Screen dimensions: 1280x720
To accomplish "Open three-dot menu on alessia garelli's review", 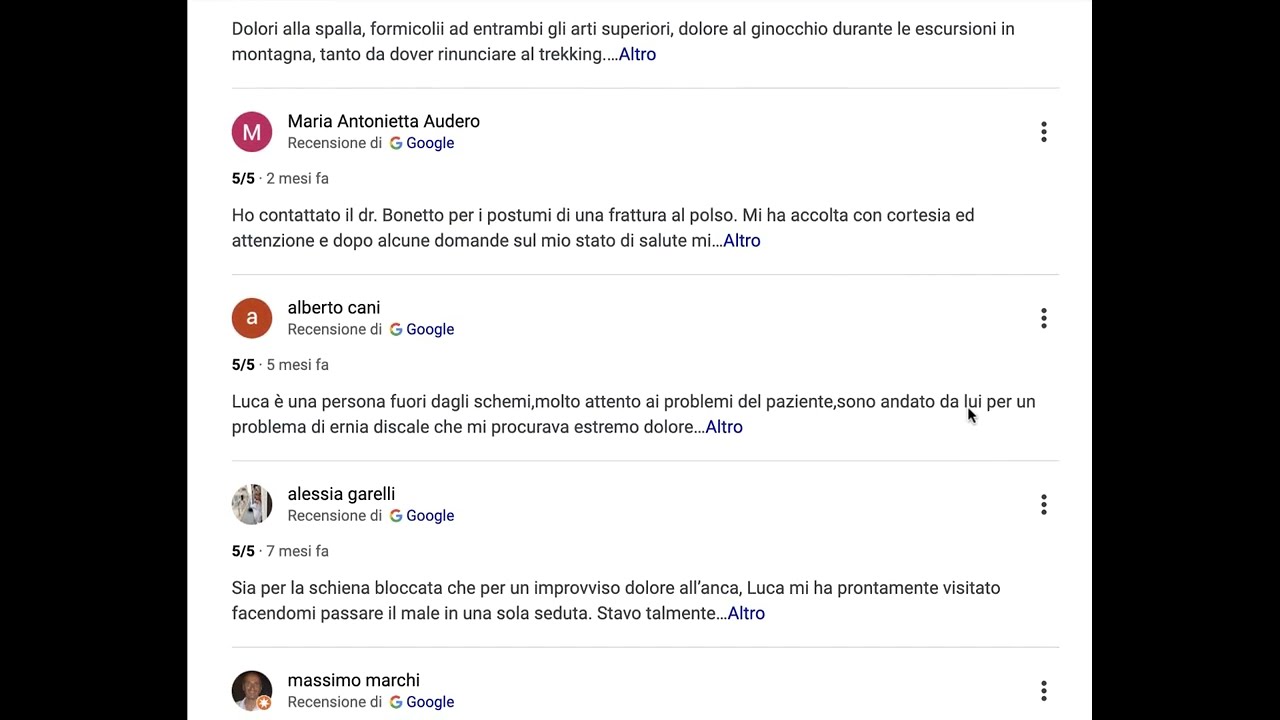I will tap(1043, 505).
